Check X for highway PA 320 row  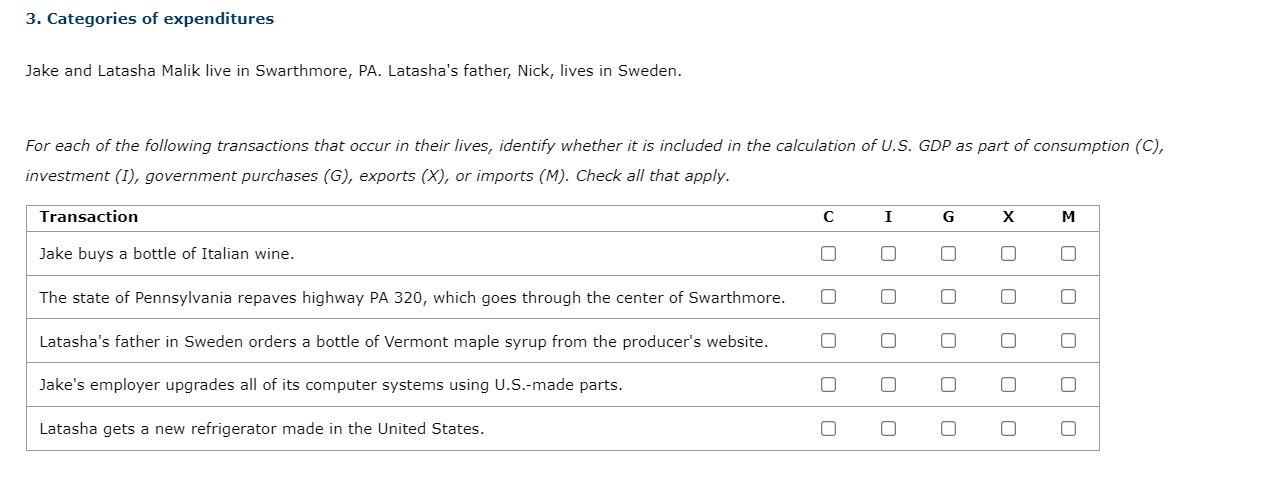point(1008,297)
